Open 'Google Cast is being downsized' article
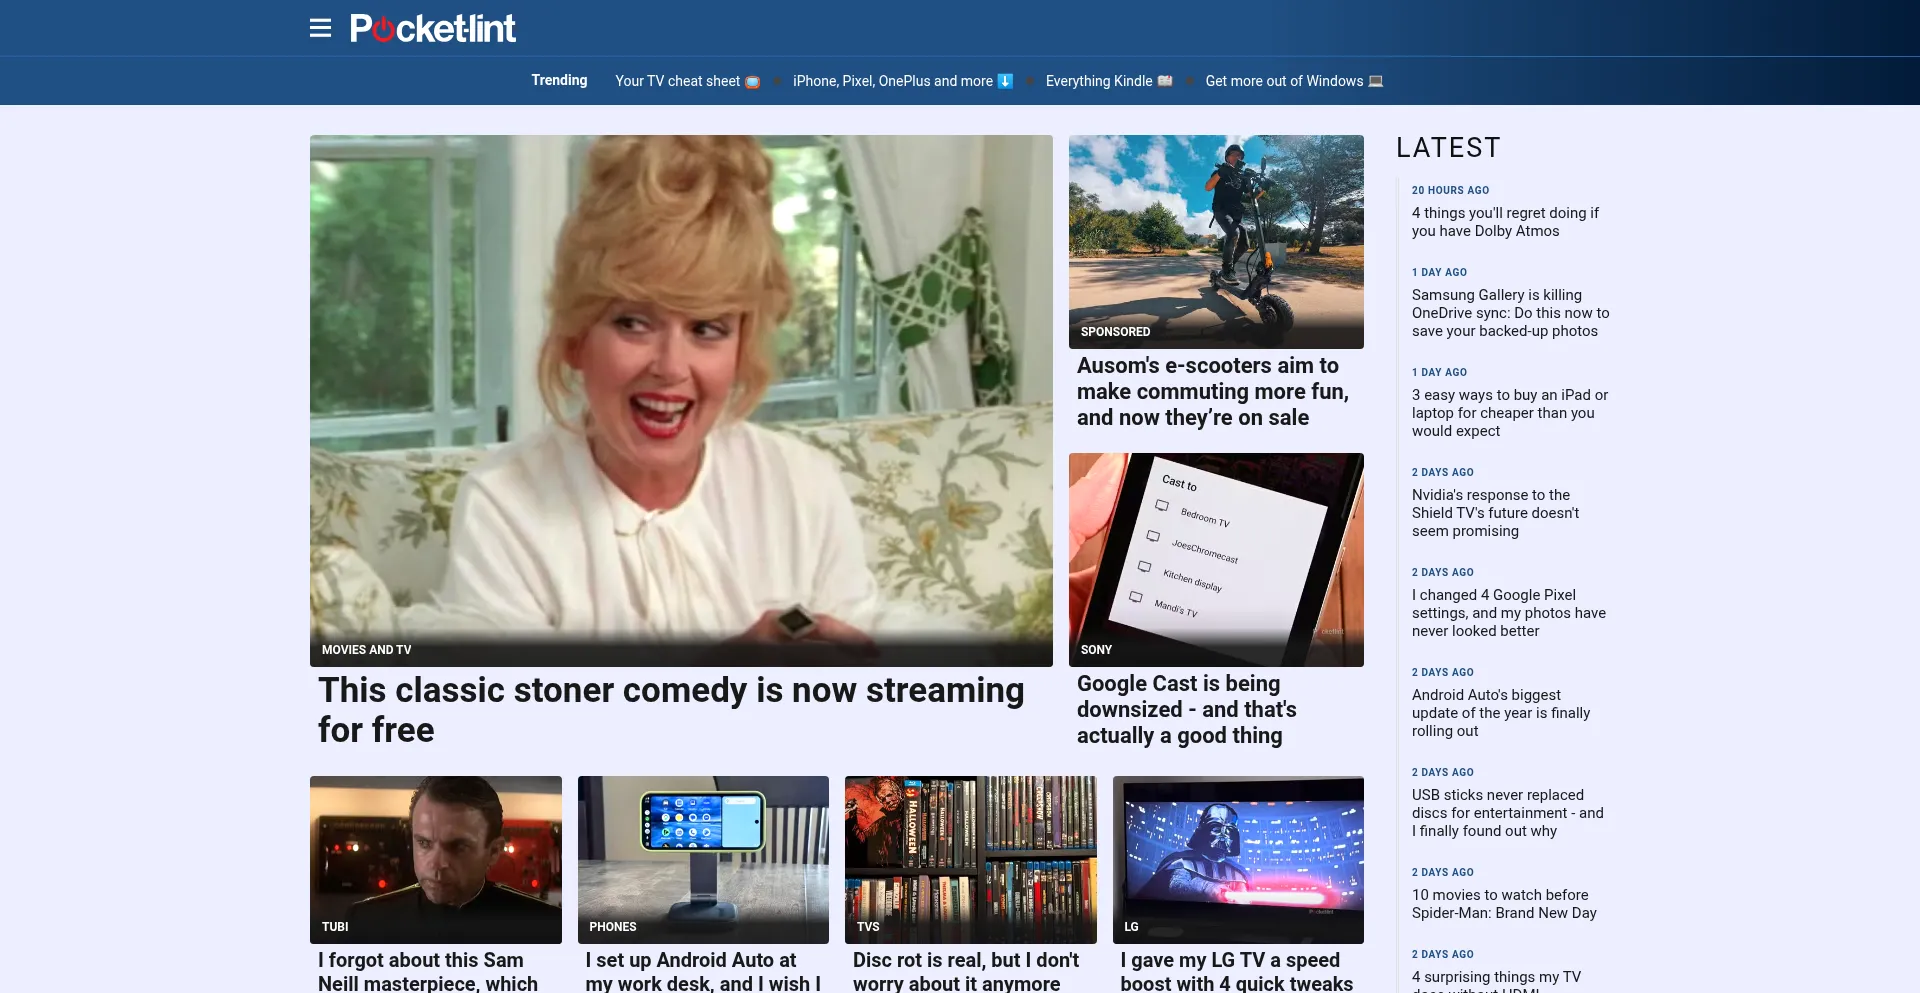Screen dimensions: 1920x993 pyautogui.click(x=1187, y=710)
